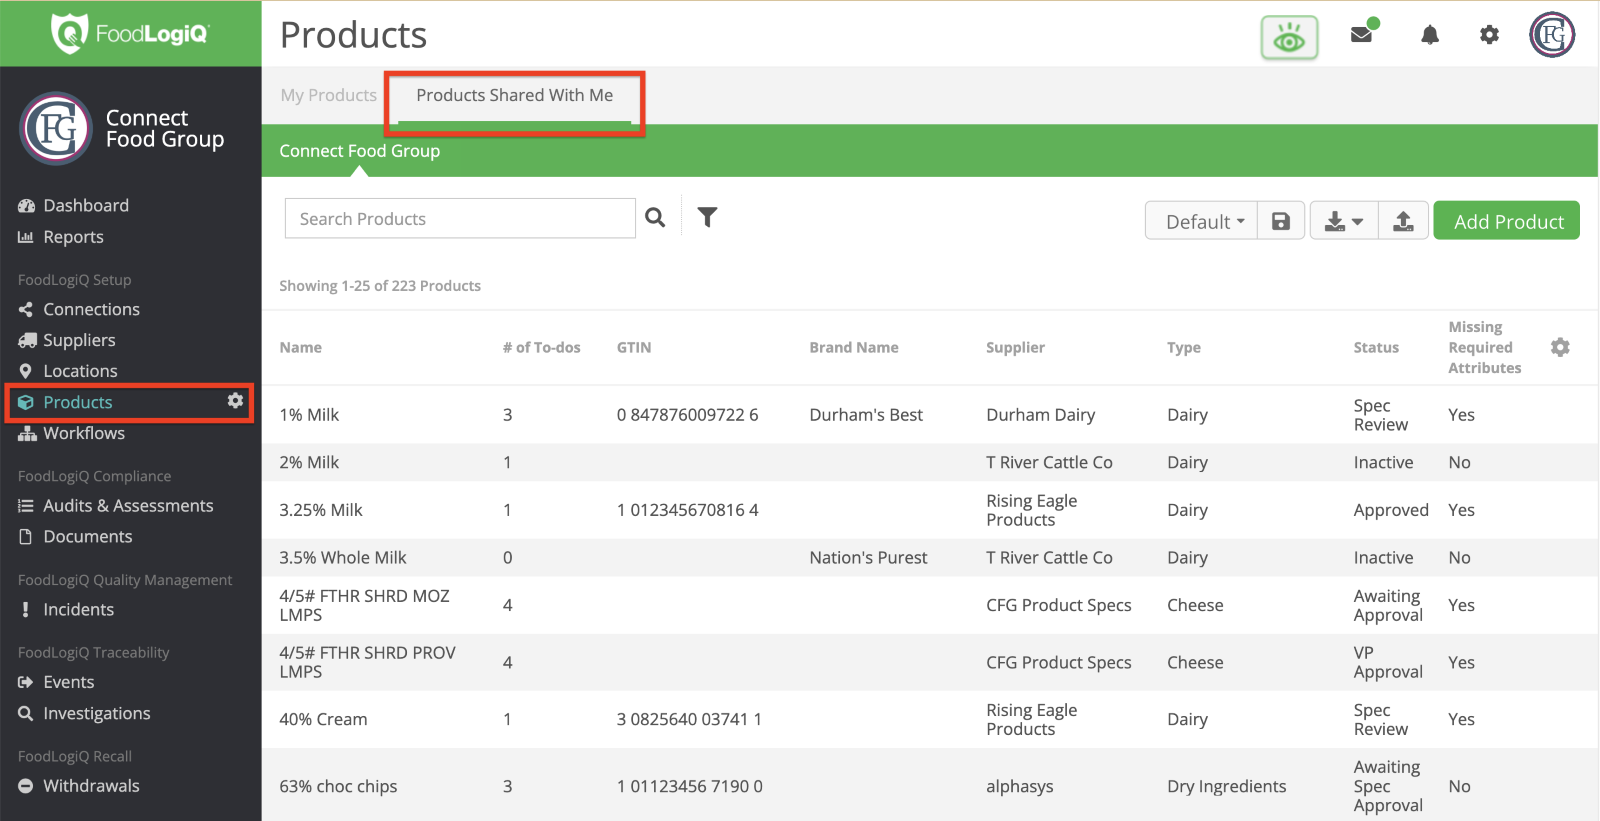Click the alphasys supplier cell
This screenshot has width=1600, height=821.
(1020, 786)
